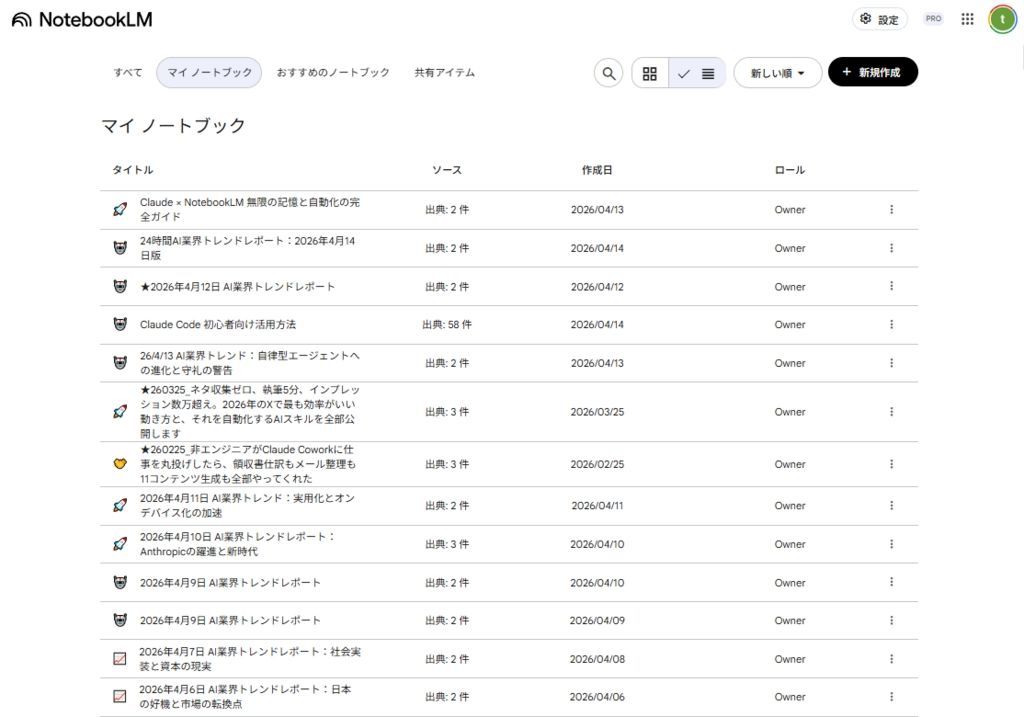Open more options for 2026年4月7日 row
Image resolution: width=1024 pixels, height=717 pixels.
tap(891, 659)
